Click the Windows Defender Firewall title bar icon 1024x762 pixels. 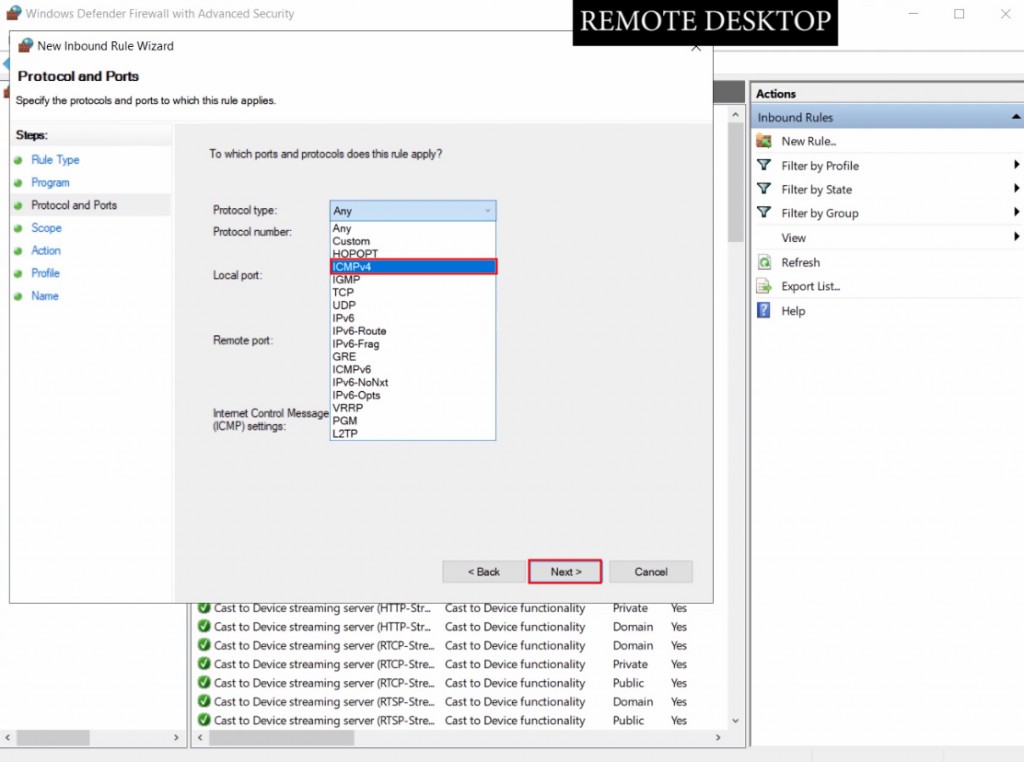(14, 13)
